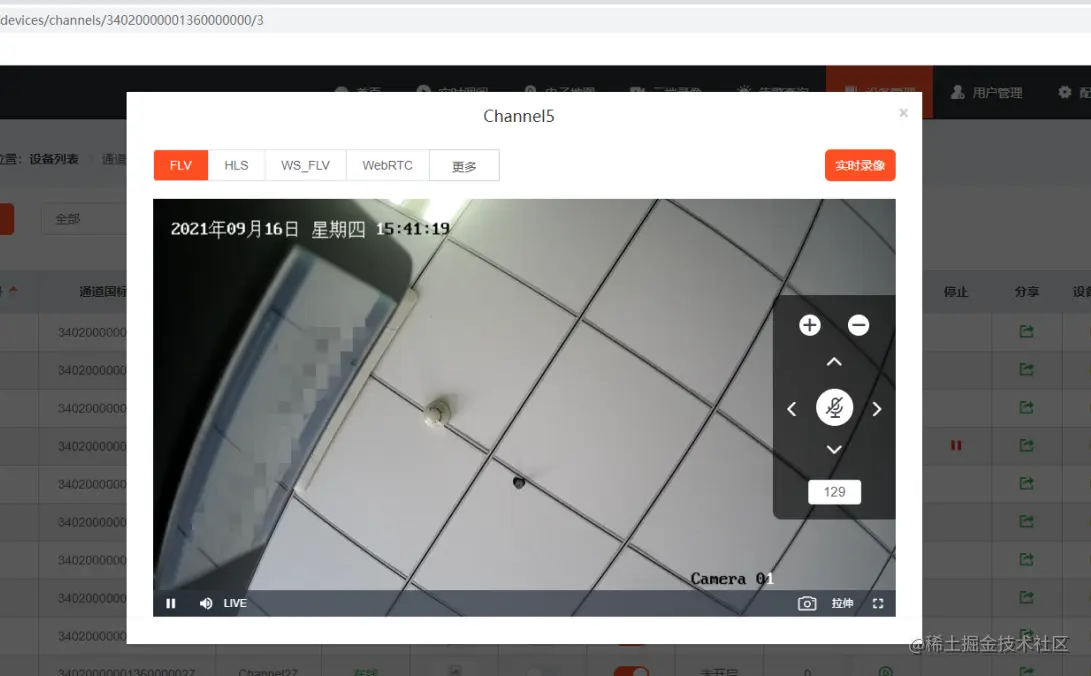Toggle the 拉伸 stretch mode

(842, 604)
